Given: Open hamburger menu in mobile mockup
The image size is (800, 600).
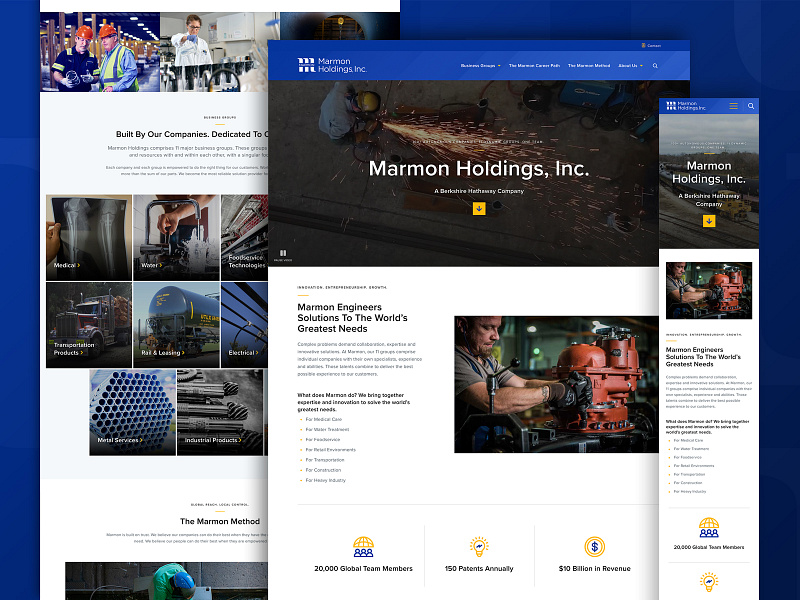Looking at the screenshot, I should pyautogui.click(x=733, y=106).
